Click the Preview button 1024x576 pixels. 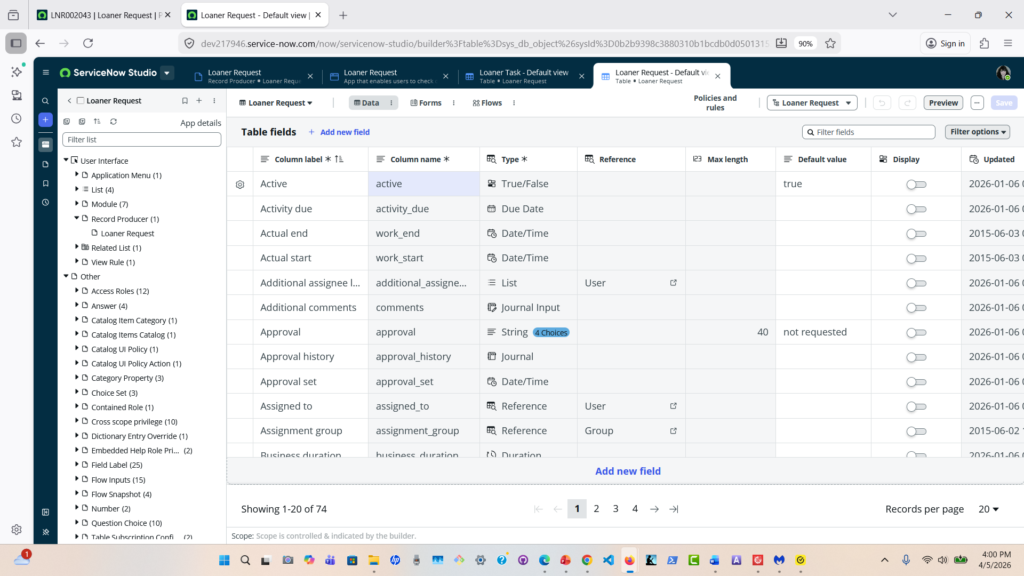pos(943,103)
